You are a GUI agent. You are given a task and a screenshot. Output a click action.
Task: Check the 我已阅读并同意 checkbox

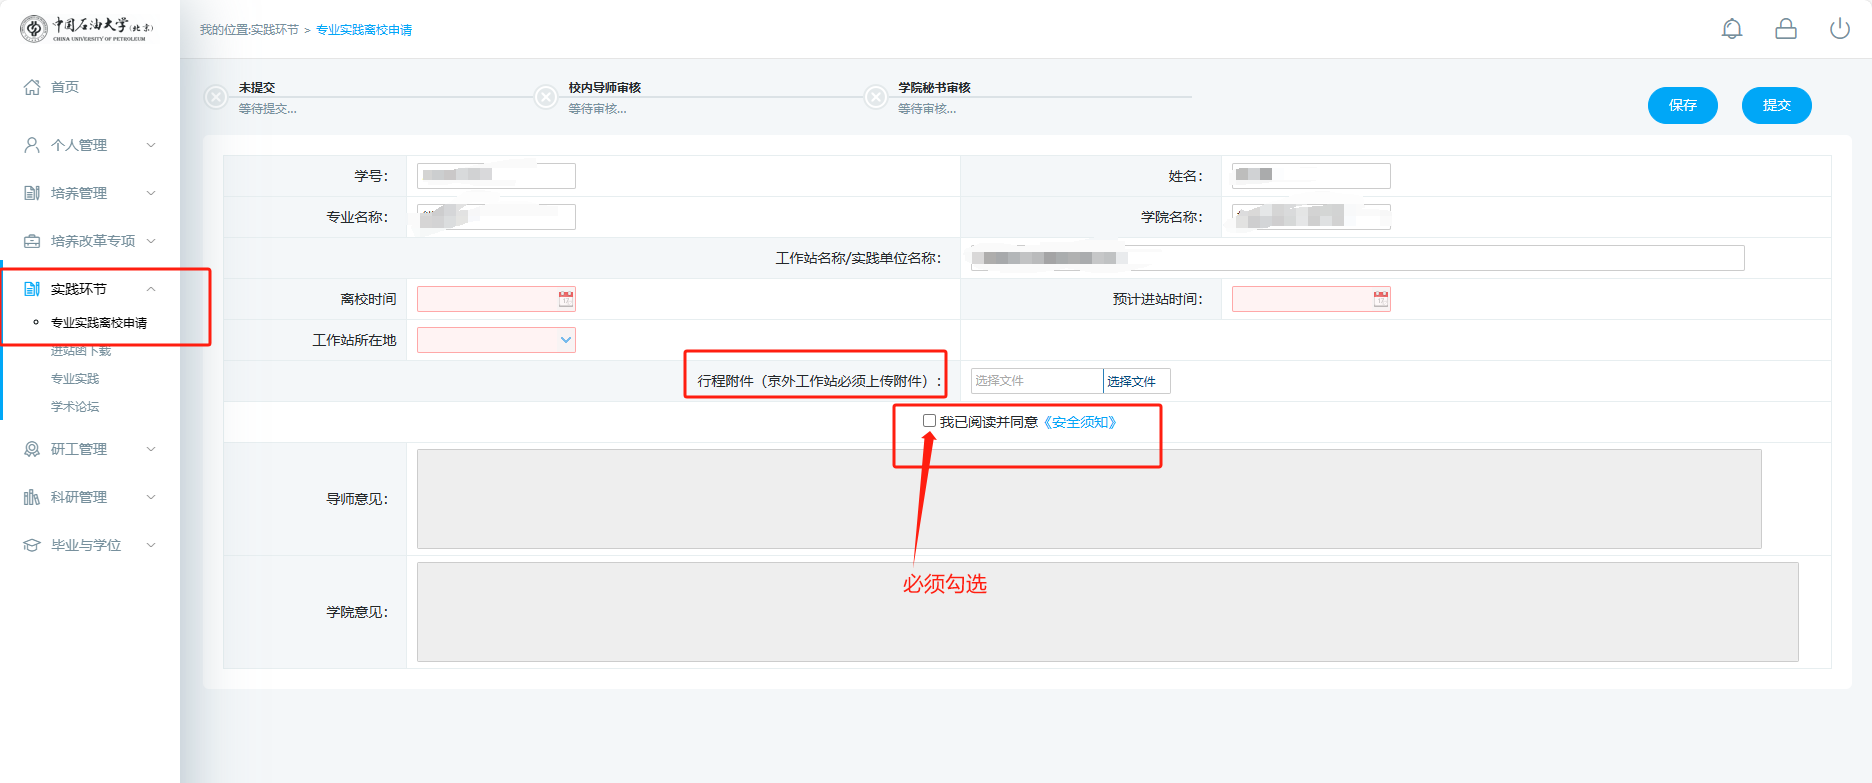tap(929, 421)
